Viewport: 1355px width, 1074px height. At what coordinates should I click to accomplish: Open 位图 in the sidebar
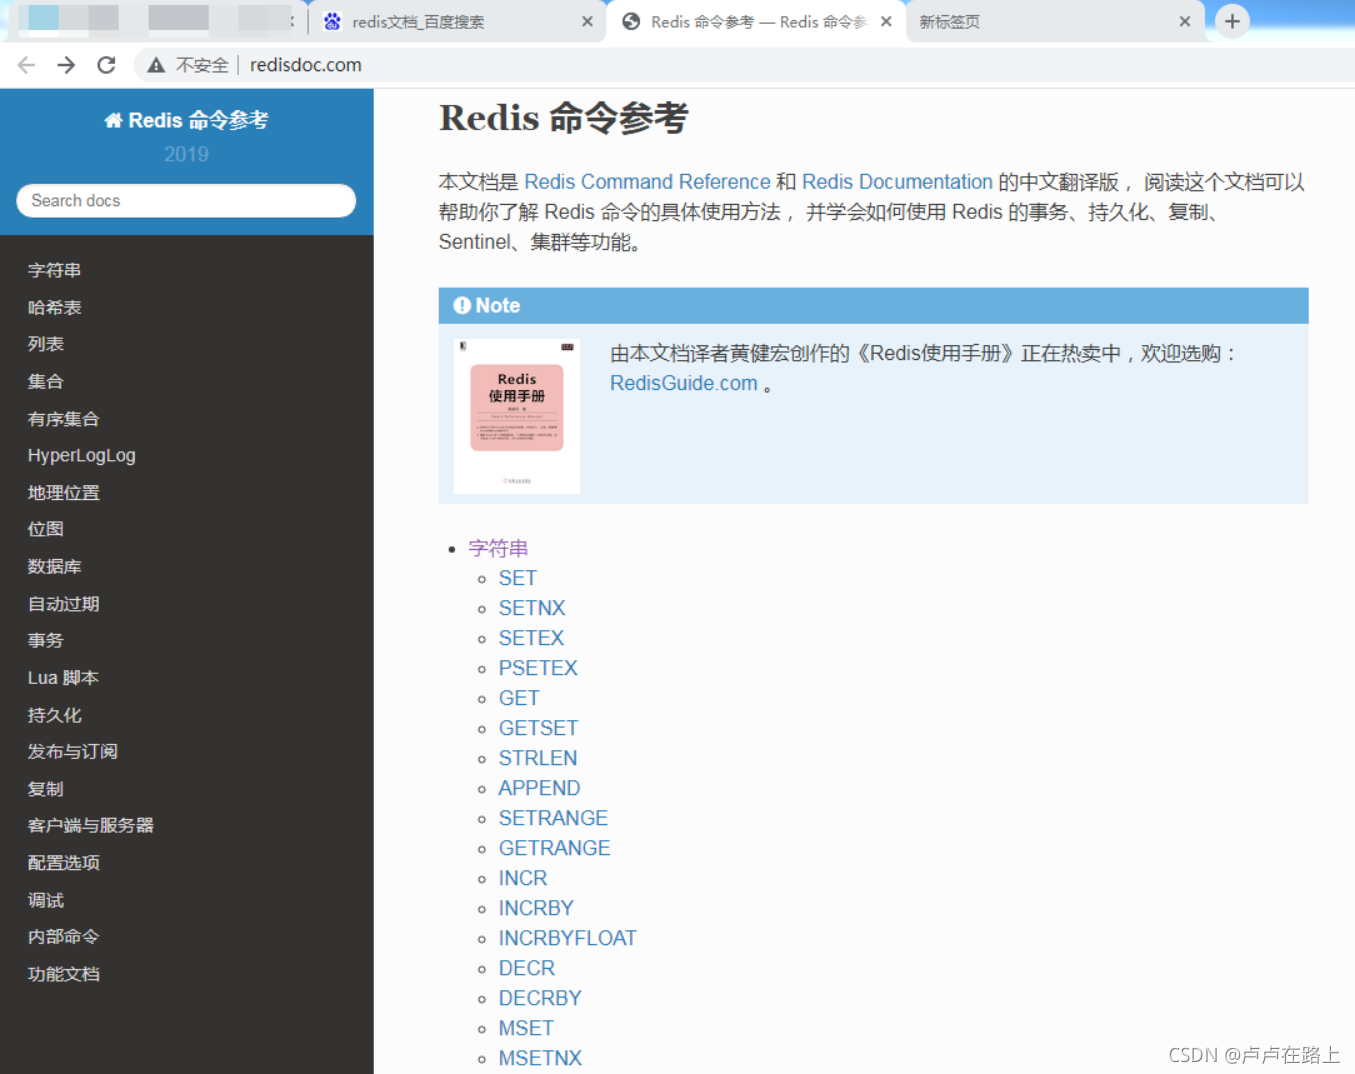[x=46, y=529]
